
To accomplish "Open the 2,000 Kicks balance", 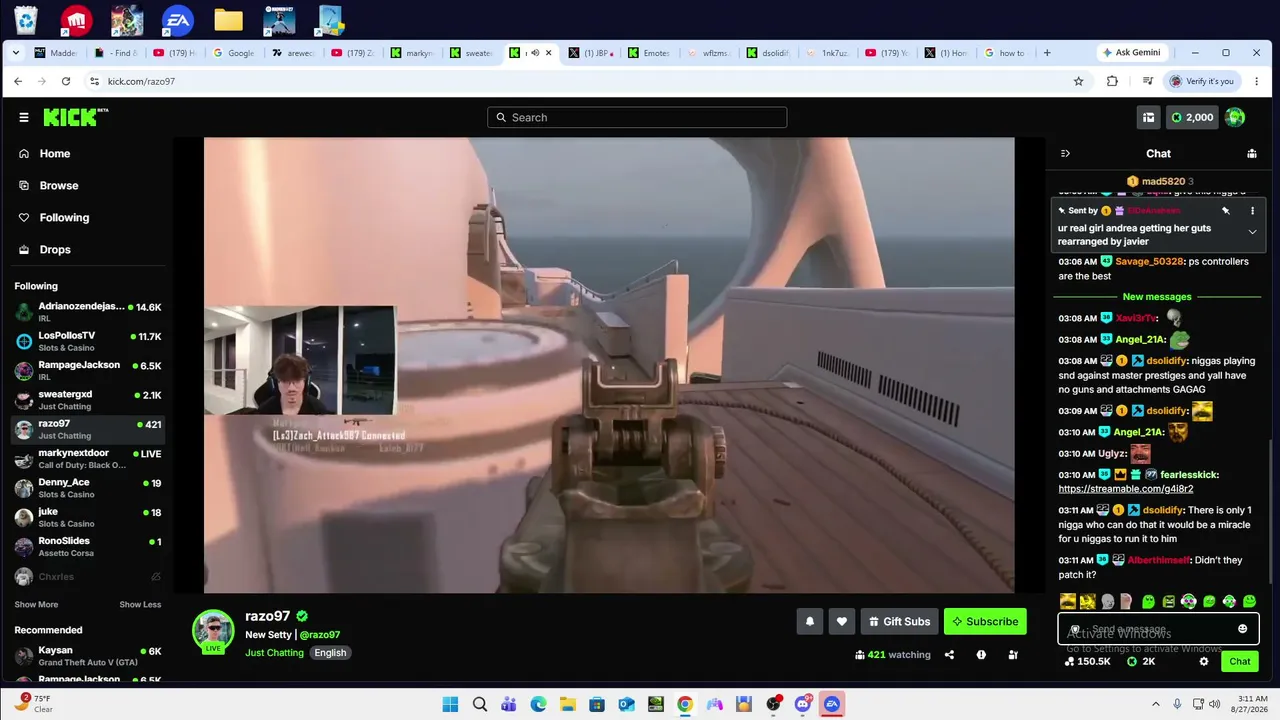I will [x=1191, y=117].
